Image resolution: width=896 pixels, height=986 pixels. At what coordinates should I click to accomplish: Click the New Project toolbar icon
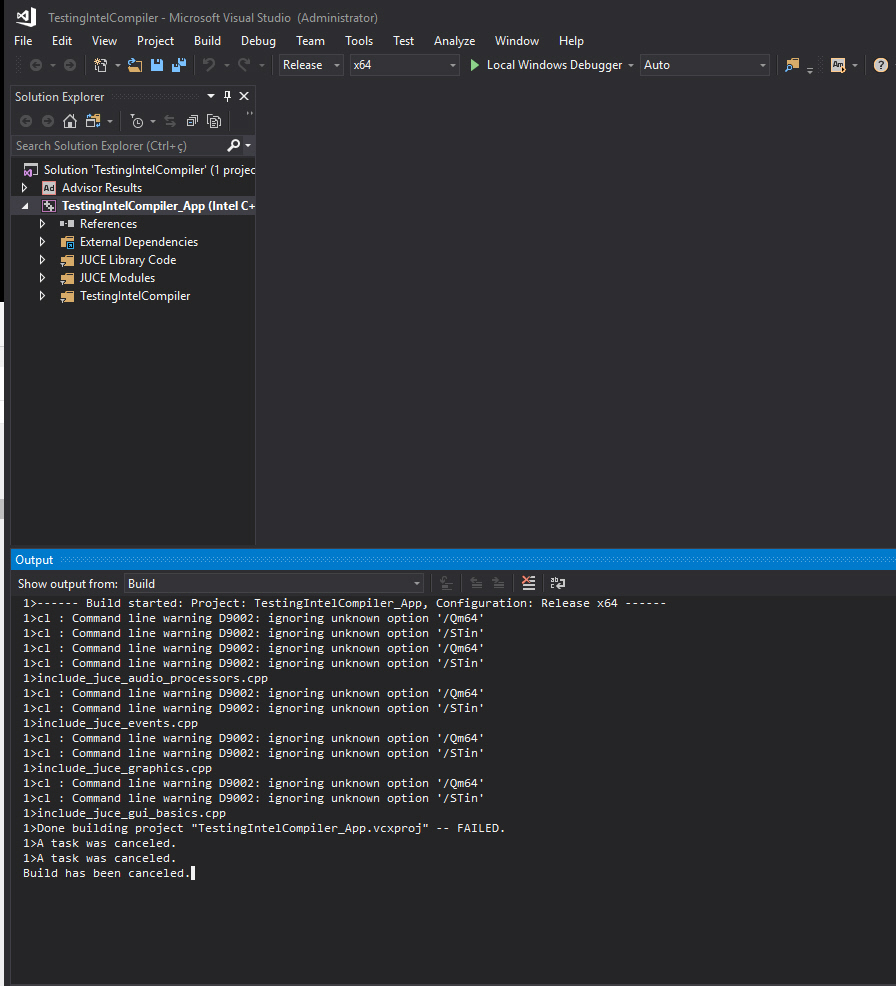[x=101, y=65]
